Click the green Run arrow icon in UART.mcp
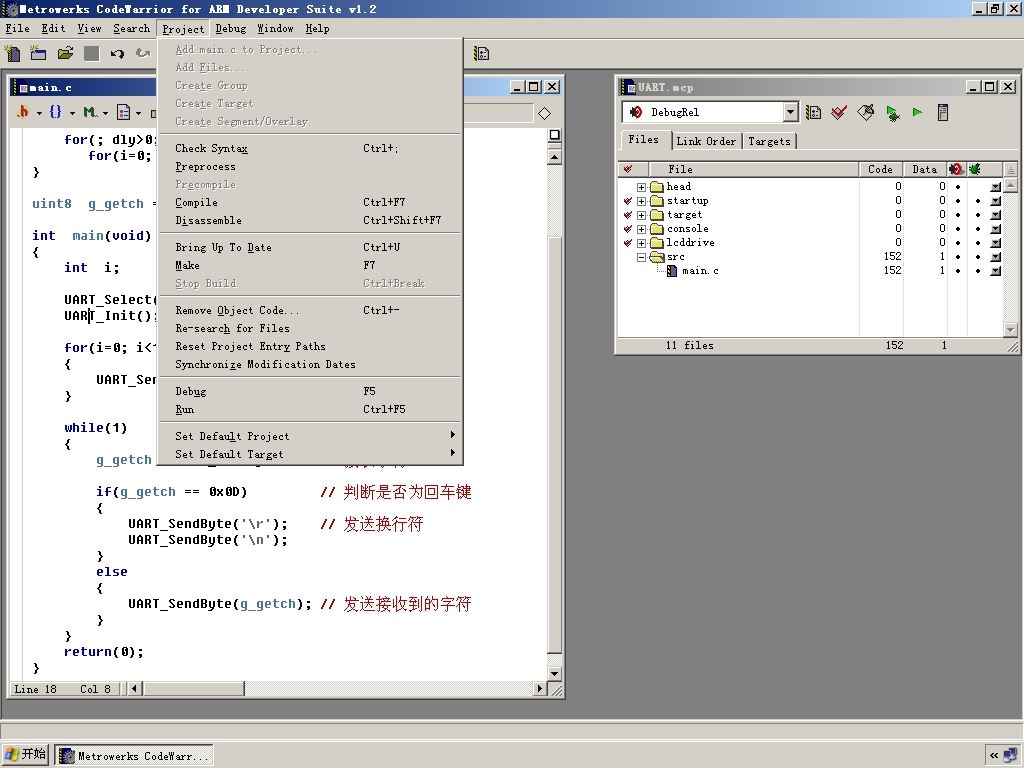 tap(917, 112)
